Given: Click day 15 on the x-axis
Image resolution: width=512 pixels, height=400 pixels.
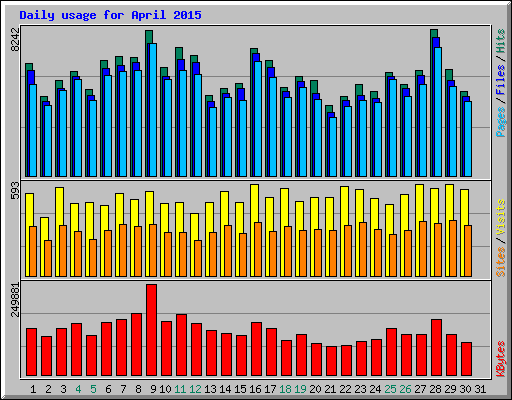Looking at the screenshot, I should 240,389.
